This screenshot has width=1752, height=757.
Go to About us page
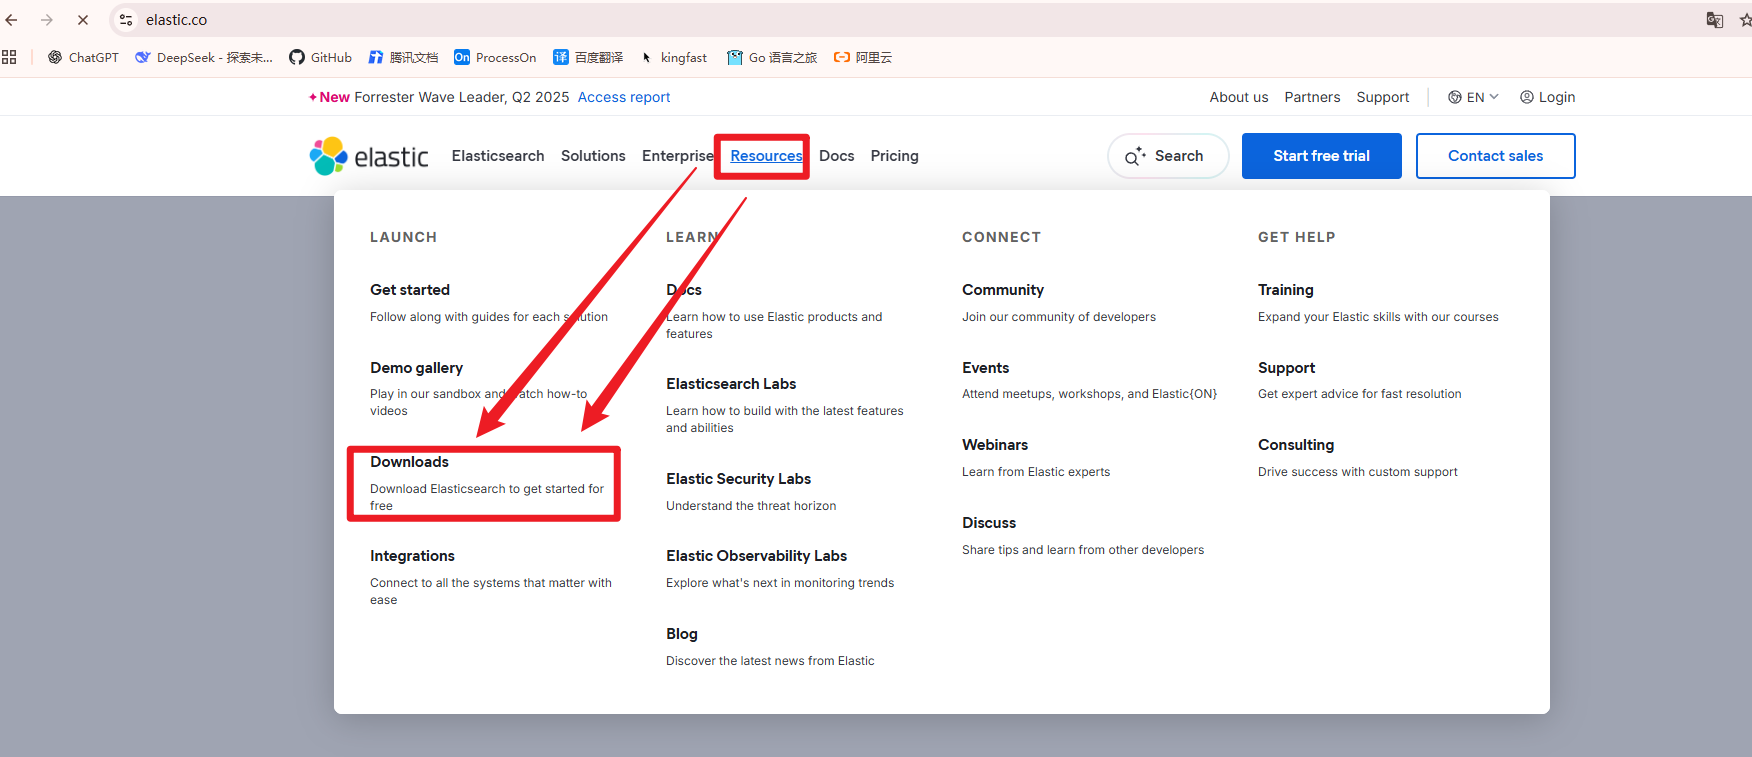[1239, 97]
